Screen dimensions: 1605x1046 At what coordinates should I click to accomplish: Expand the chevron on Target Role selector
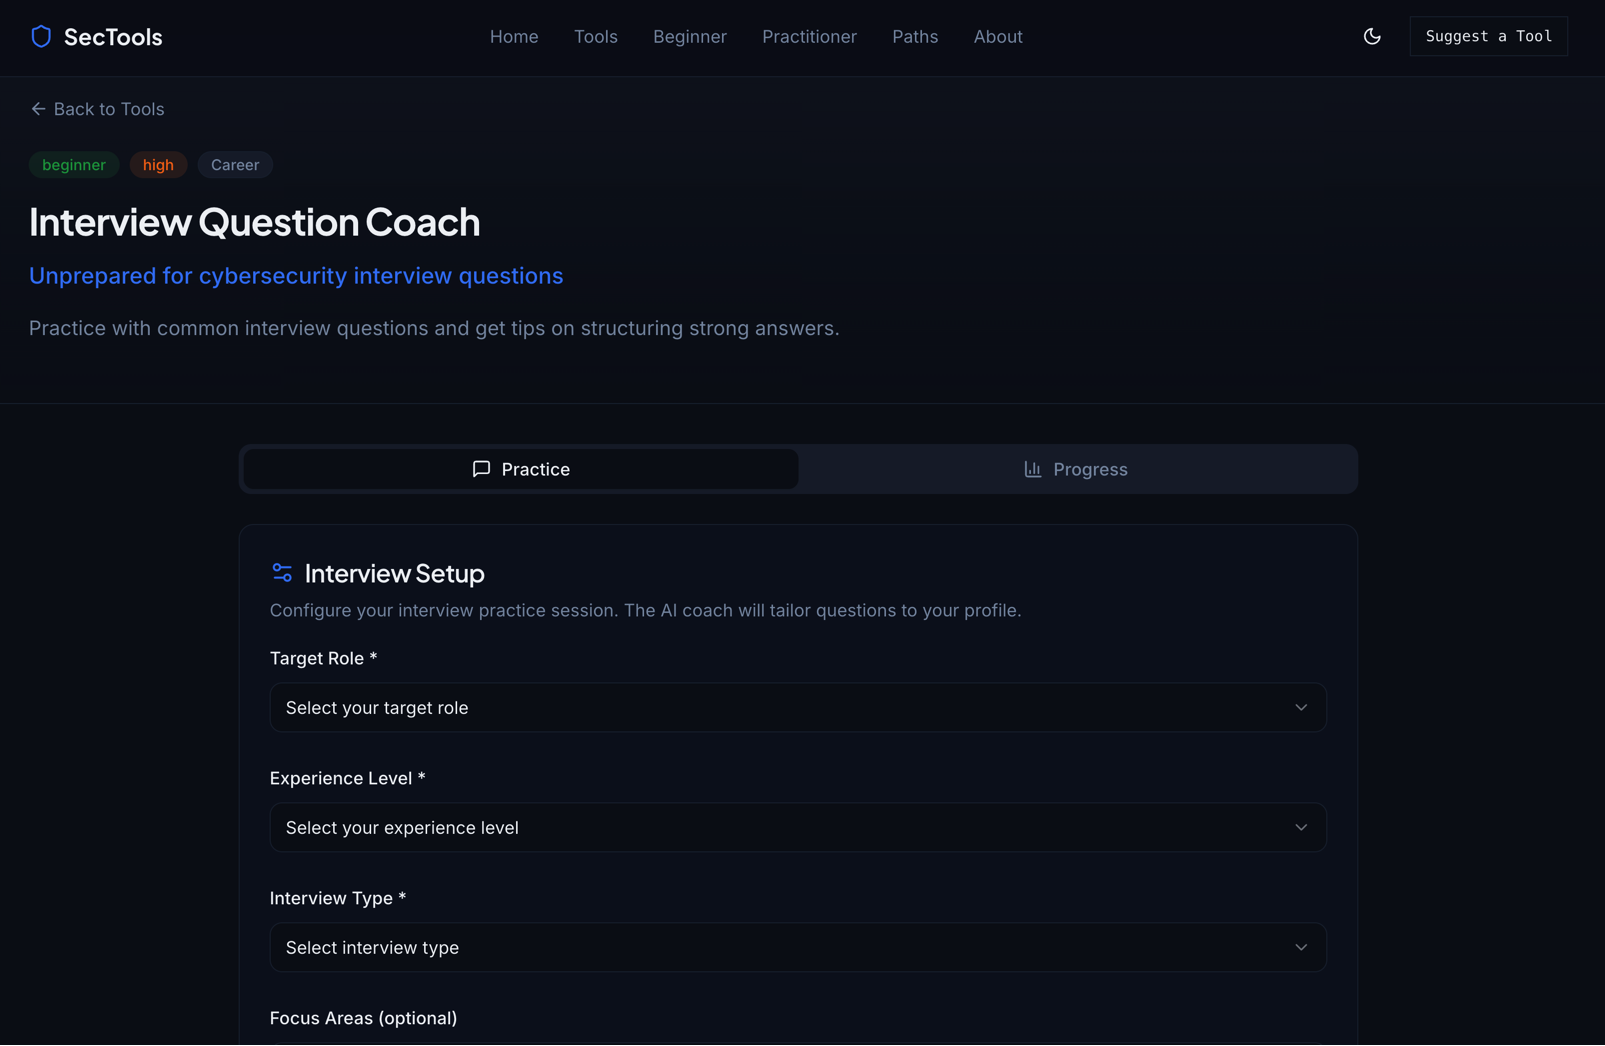pos(1301,707)
